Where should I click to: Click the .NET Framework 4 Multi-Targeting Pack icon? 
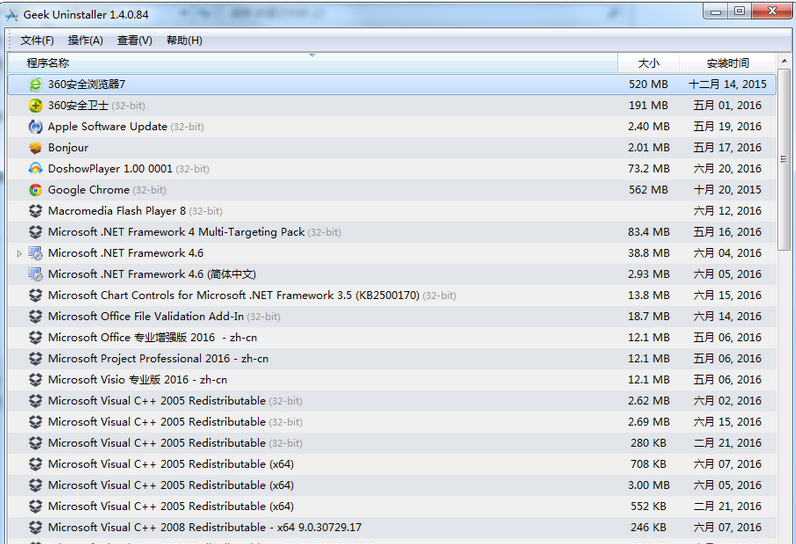tap(36, 232)
